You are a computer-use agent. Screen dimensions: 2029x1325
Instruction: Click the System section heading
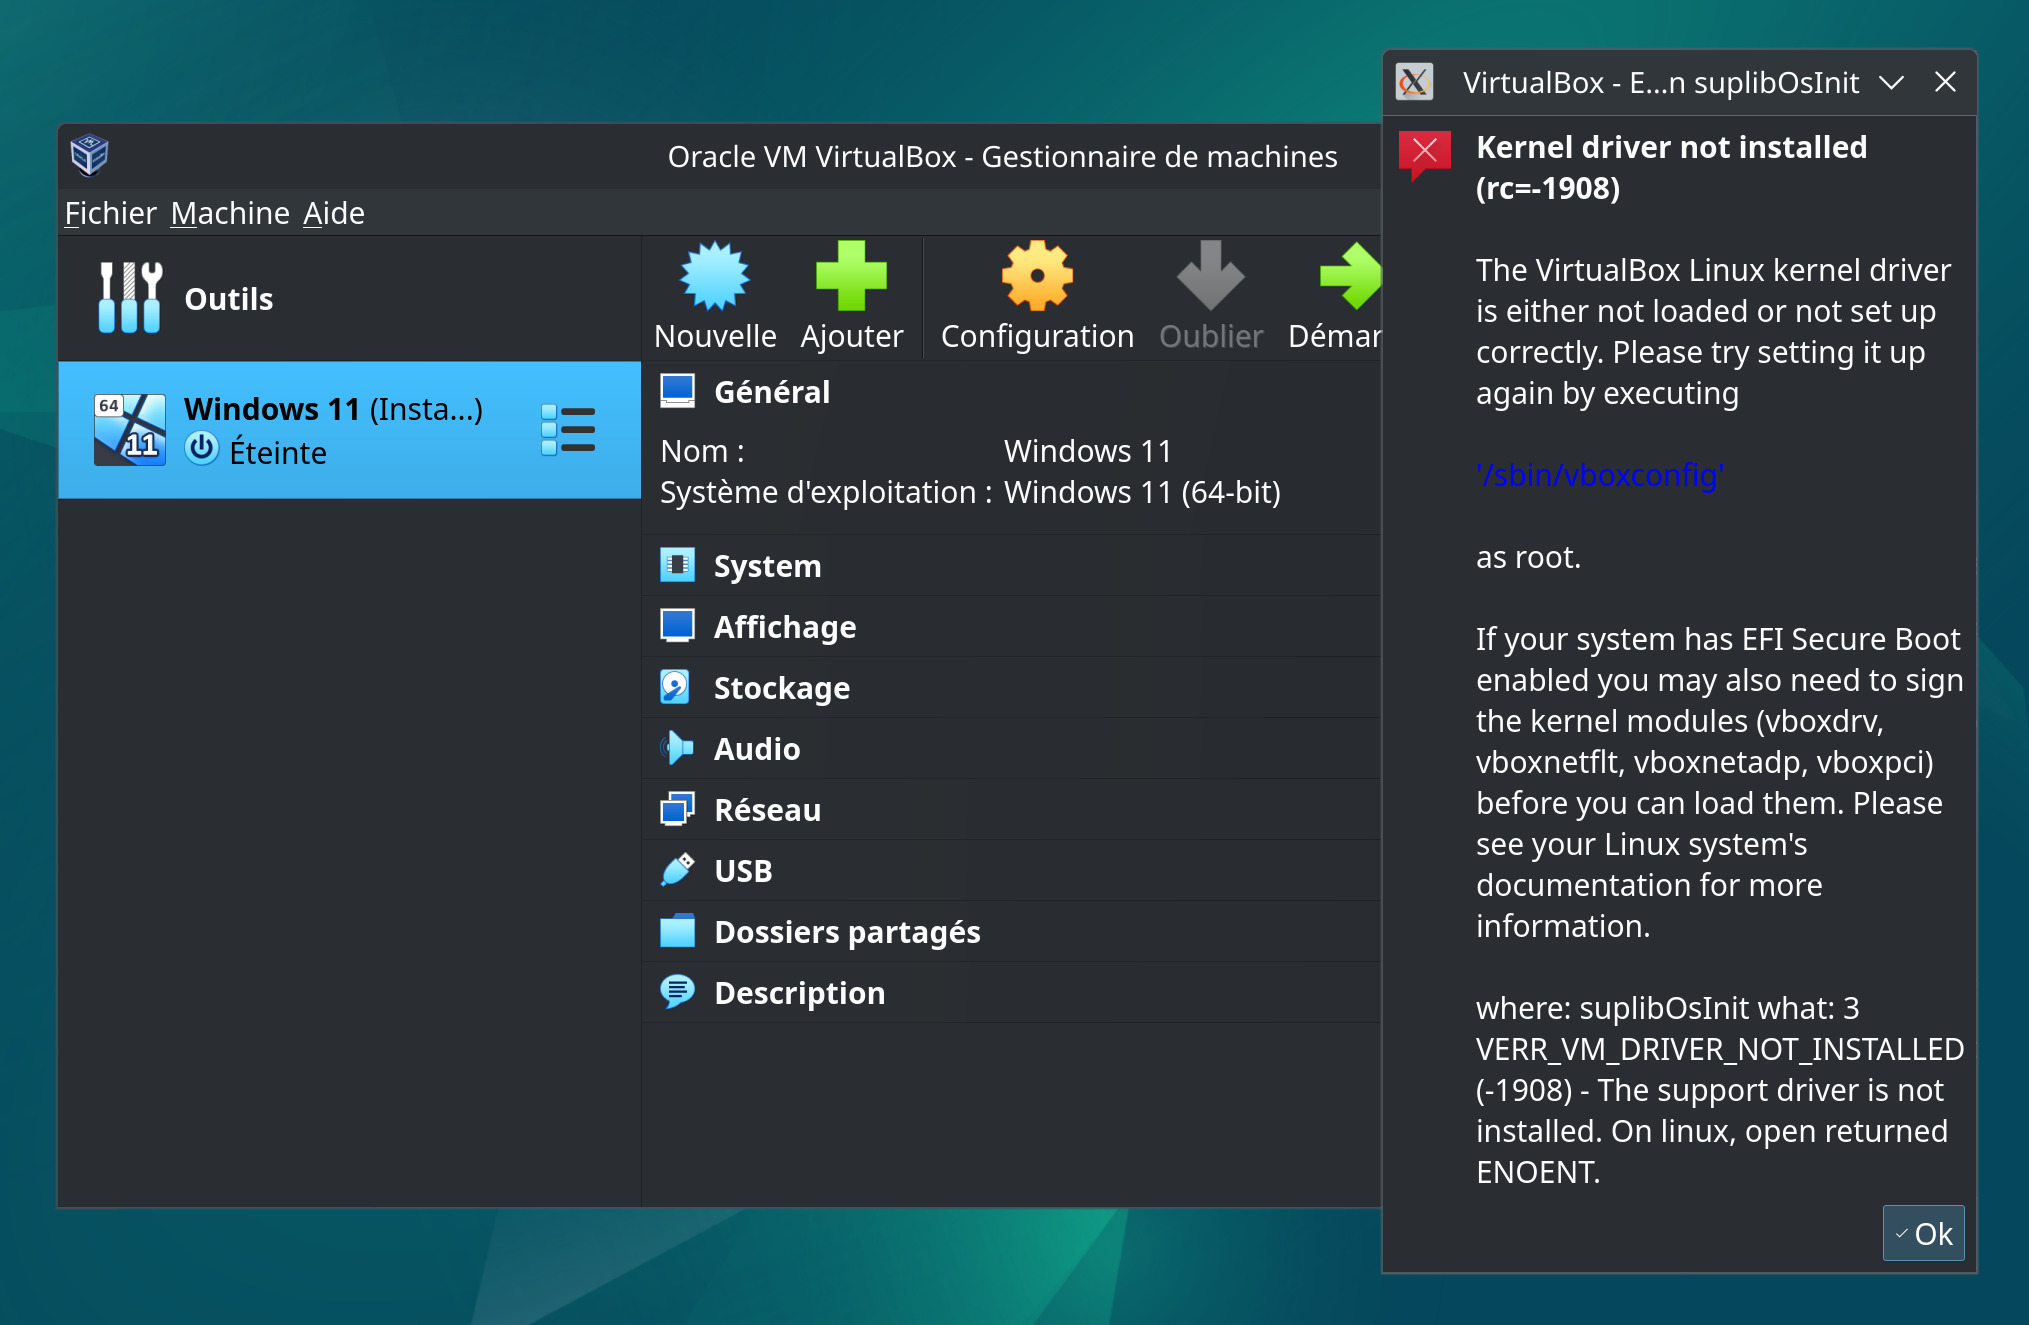tap(768, 566)
